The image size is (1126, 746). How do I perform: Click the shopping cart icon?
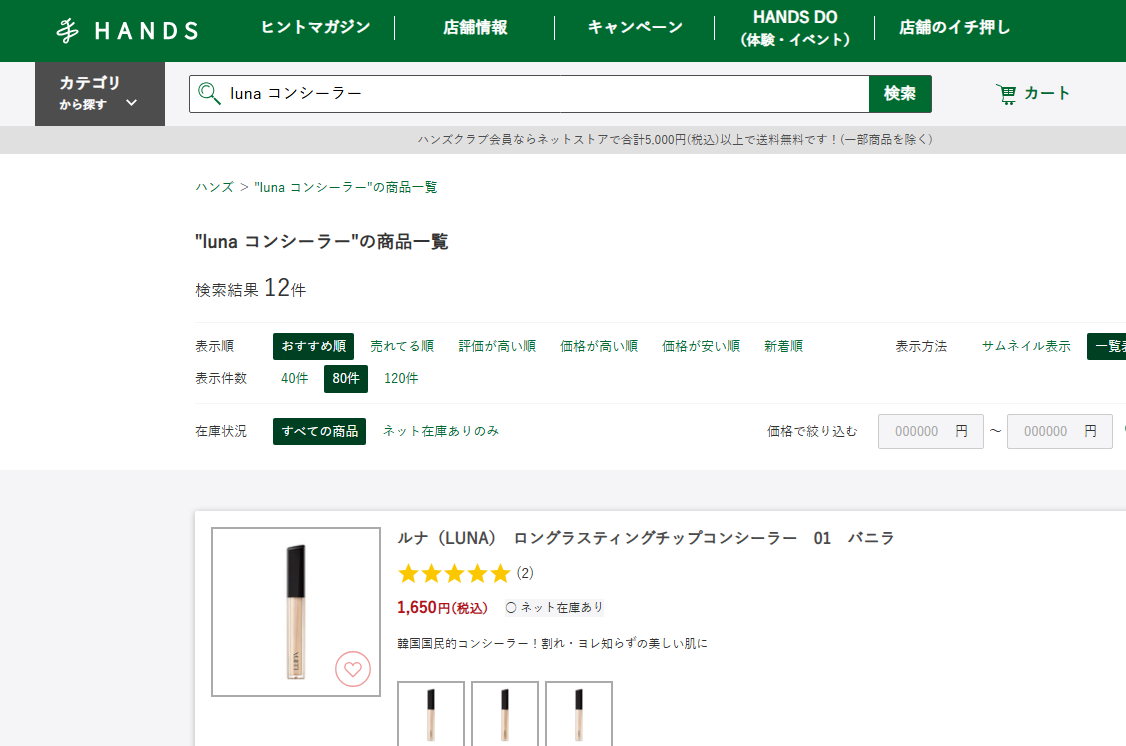coord(1006,94)
